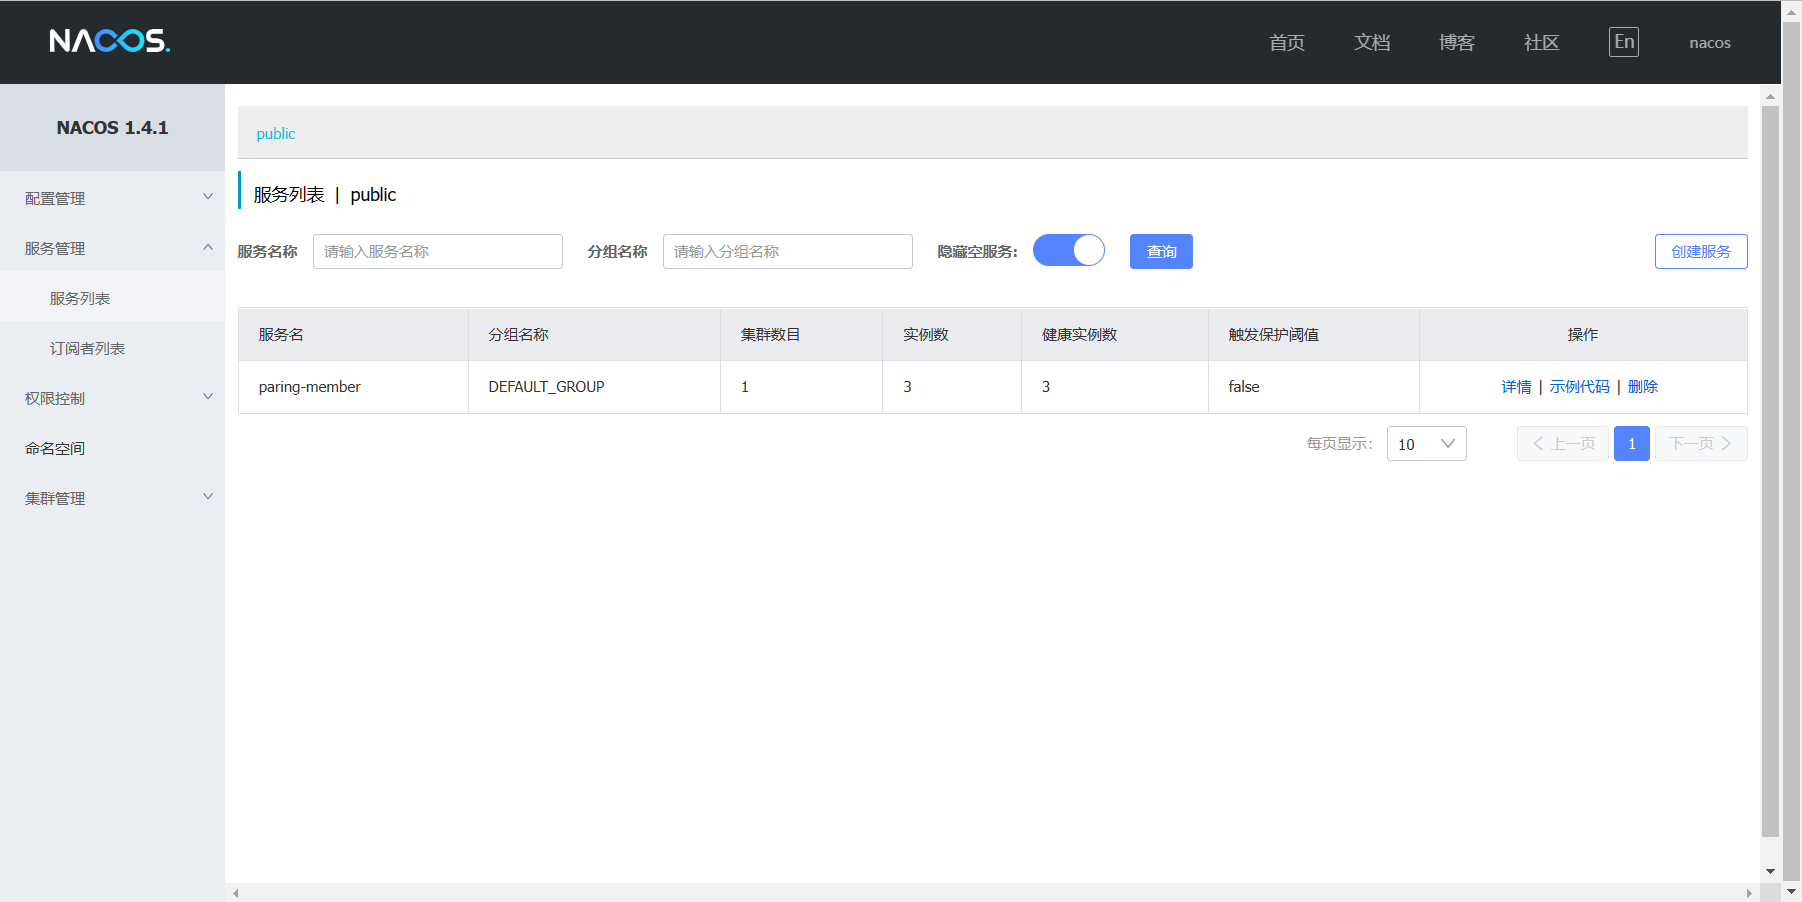
Task: Click the 查询 search button
Action: pos(1161,251)
